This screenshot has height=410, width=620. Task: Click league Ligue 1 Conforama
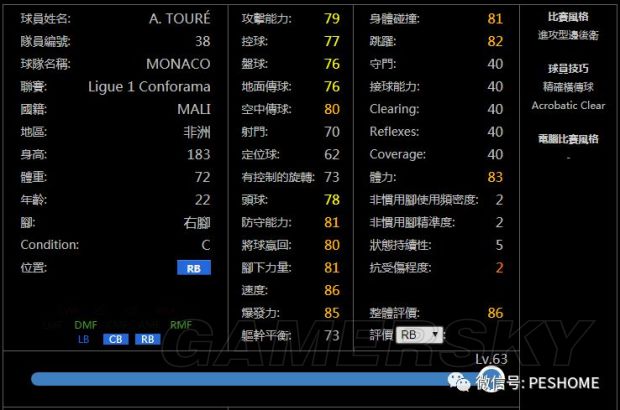click(149, 87)
